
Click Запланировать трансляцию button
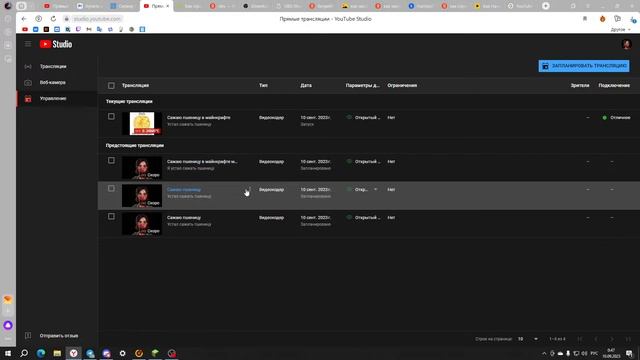[x=584, y=66]
